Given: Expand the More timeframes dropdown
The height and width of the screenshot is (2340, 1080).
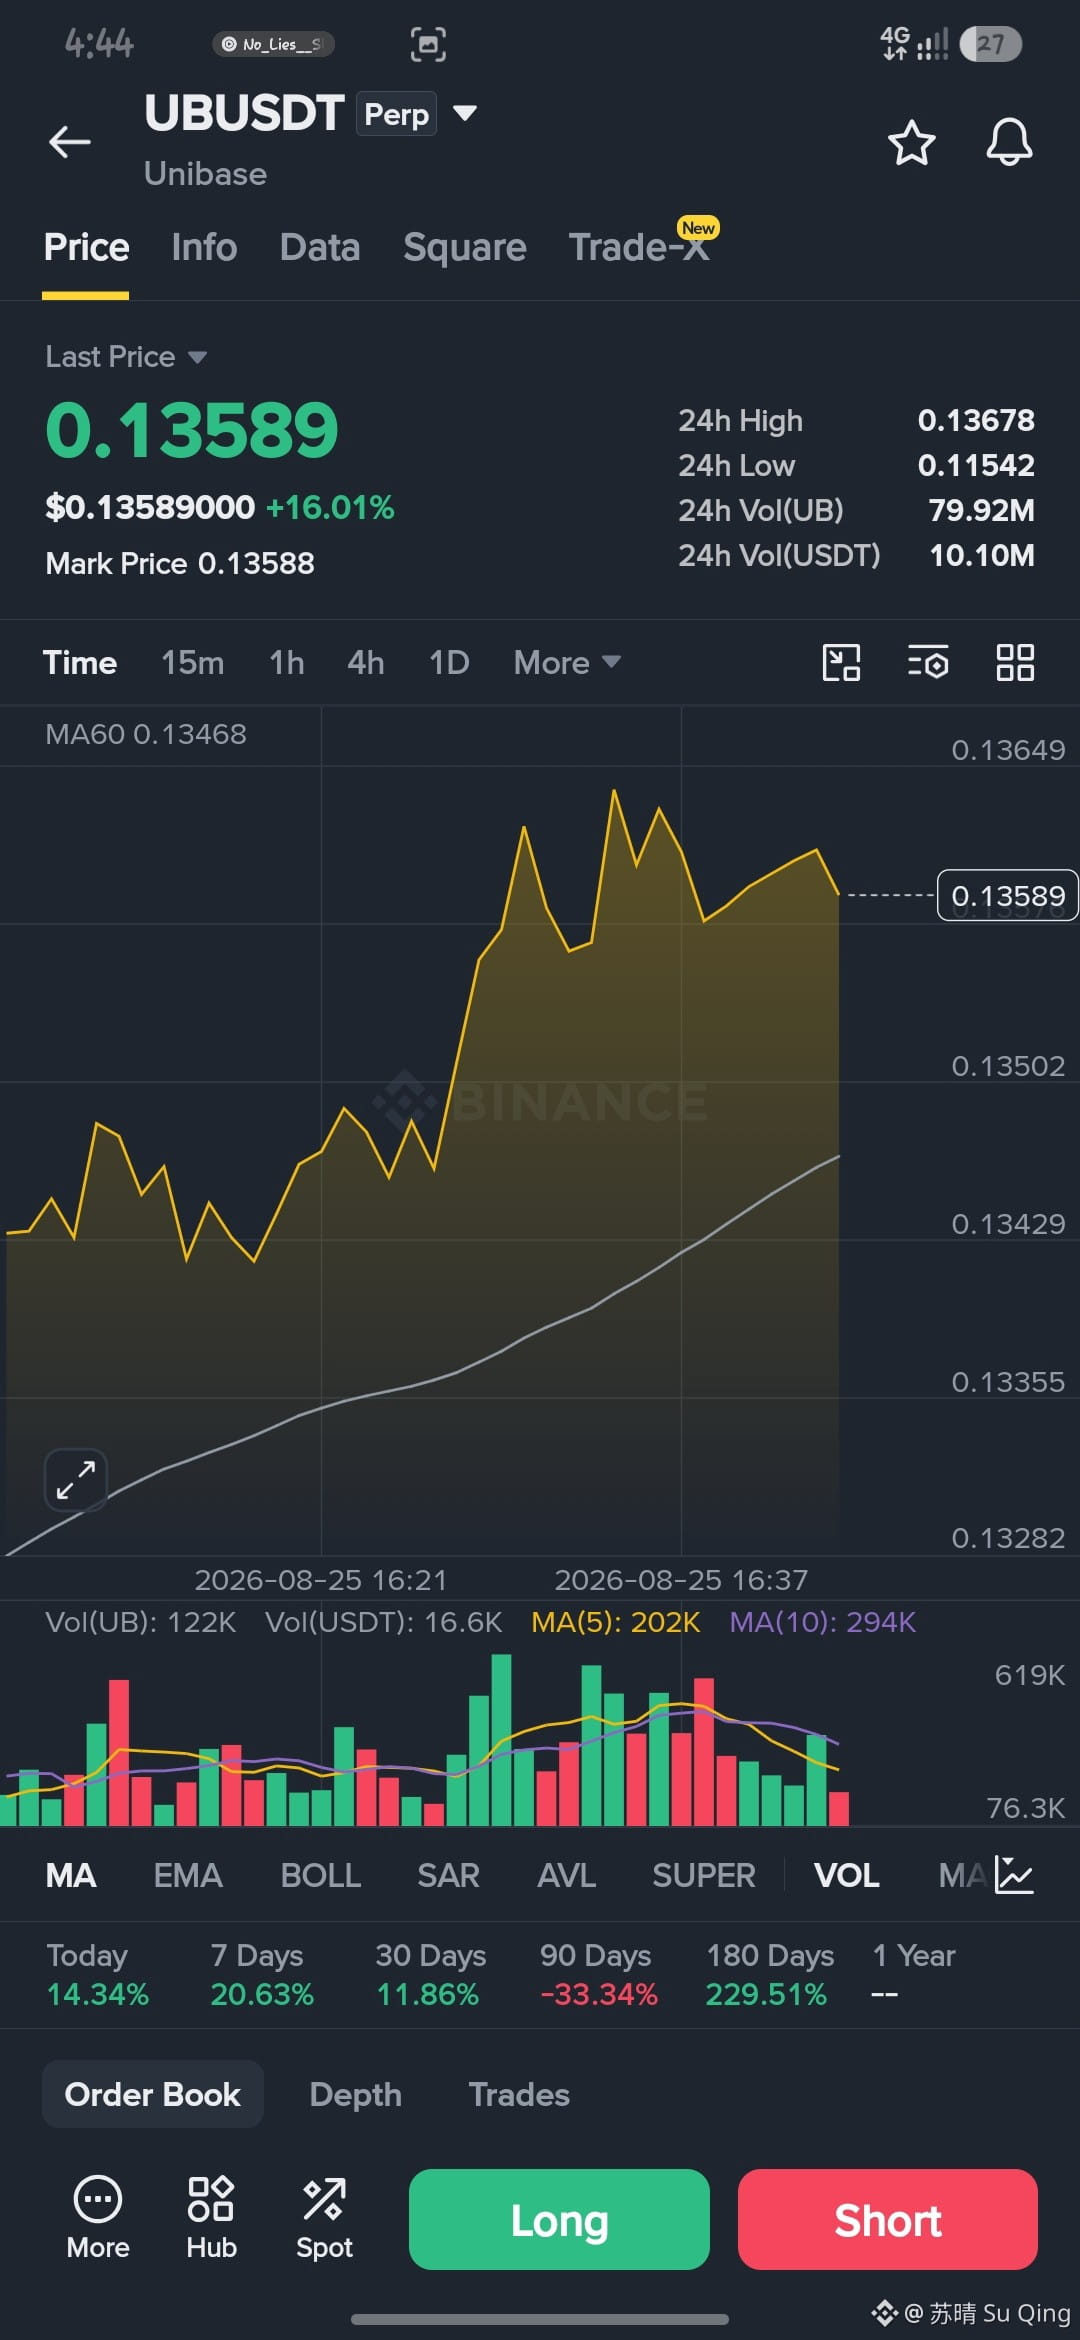Looking at the screenshot, I should (567, 663).
